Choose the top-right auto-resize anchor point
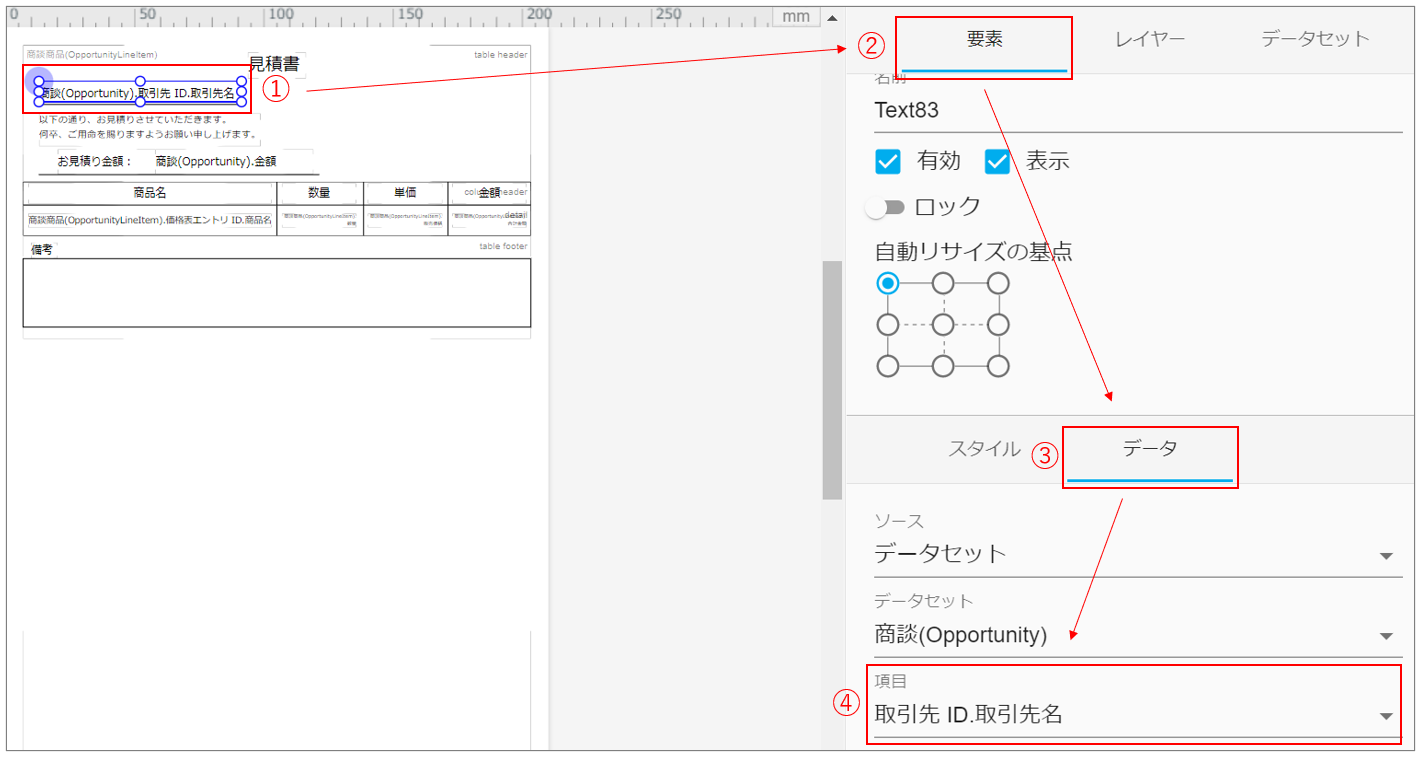Screen dimensions: 1421x758 998,284
